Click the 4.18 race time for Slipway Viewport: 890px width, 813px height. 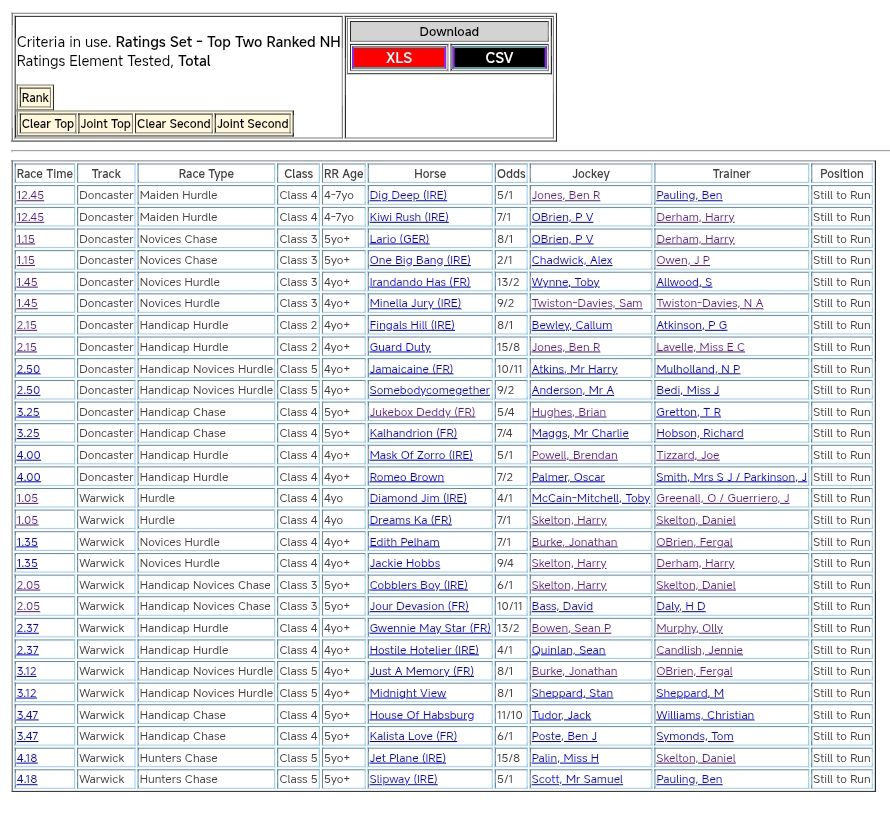coord(28,780)
